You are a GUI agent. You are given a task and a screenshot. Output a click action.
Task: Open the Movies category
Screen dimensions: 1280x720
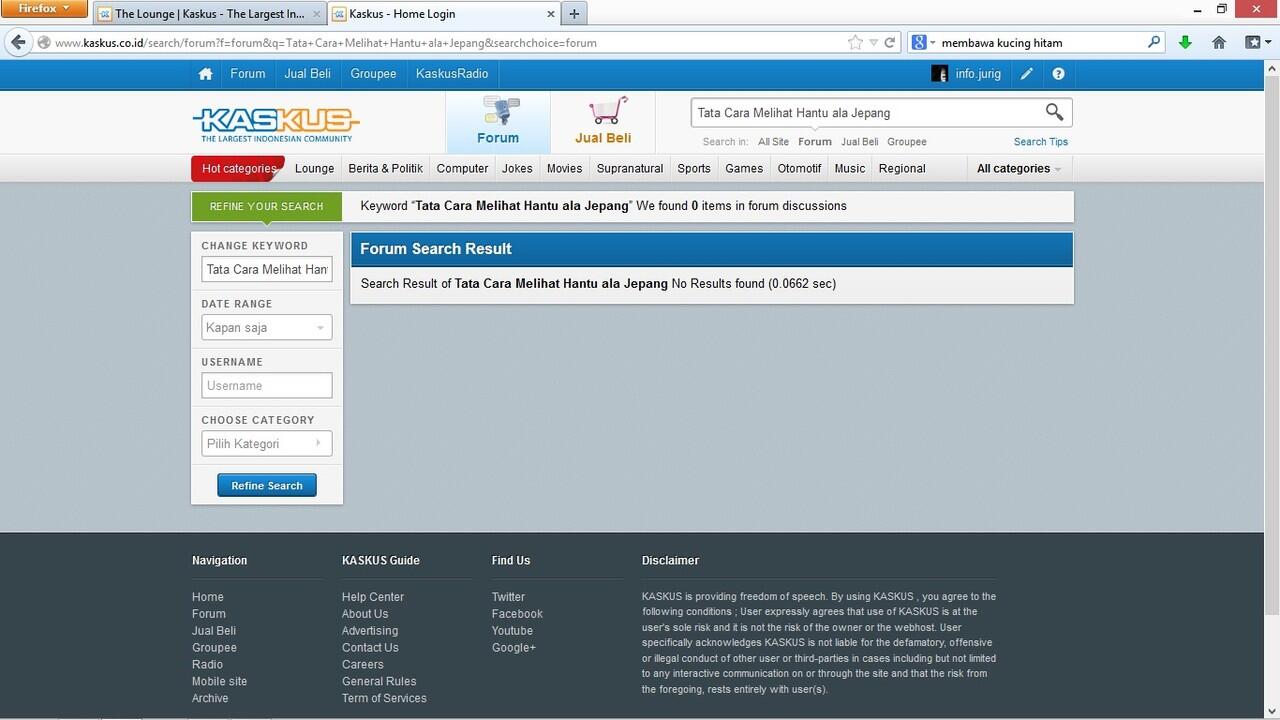point(564,169)
